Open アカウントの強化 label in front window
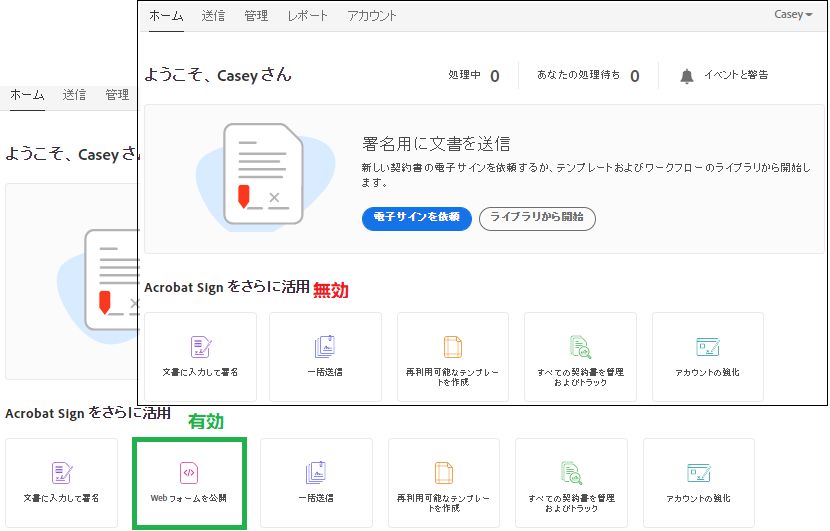This screenshot has width=830, height=531. click(x=708, y=372)
